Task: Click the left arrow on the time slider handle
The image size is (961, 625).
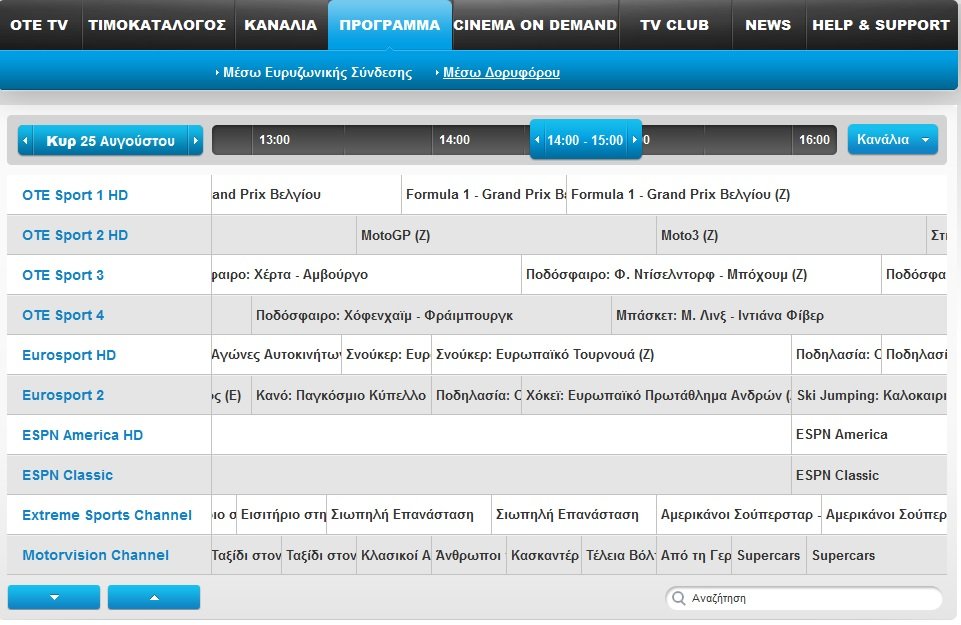Action: click(x=537, y=140)
